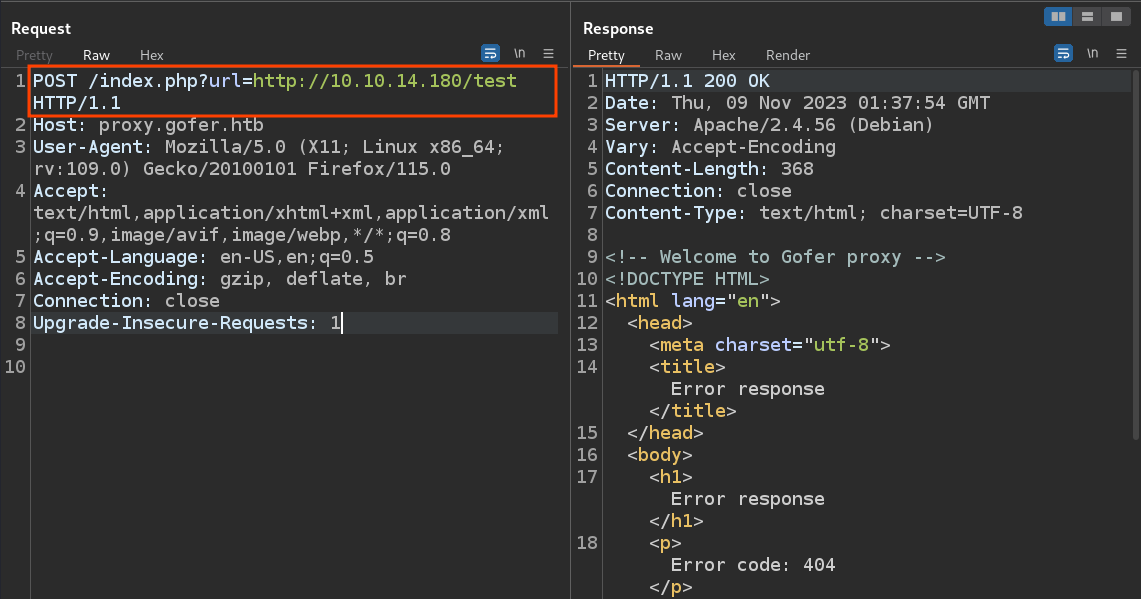1141x599 pixels.
Task: Open the Request editor options menu
Action: (547, 53)
